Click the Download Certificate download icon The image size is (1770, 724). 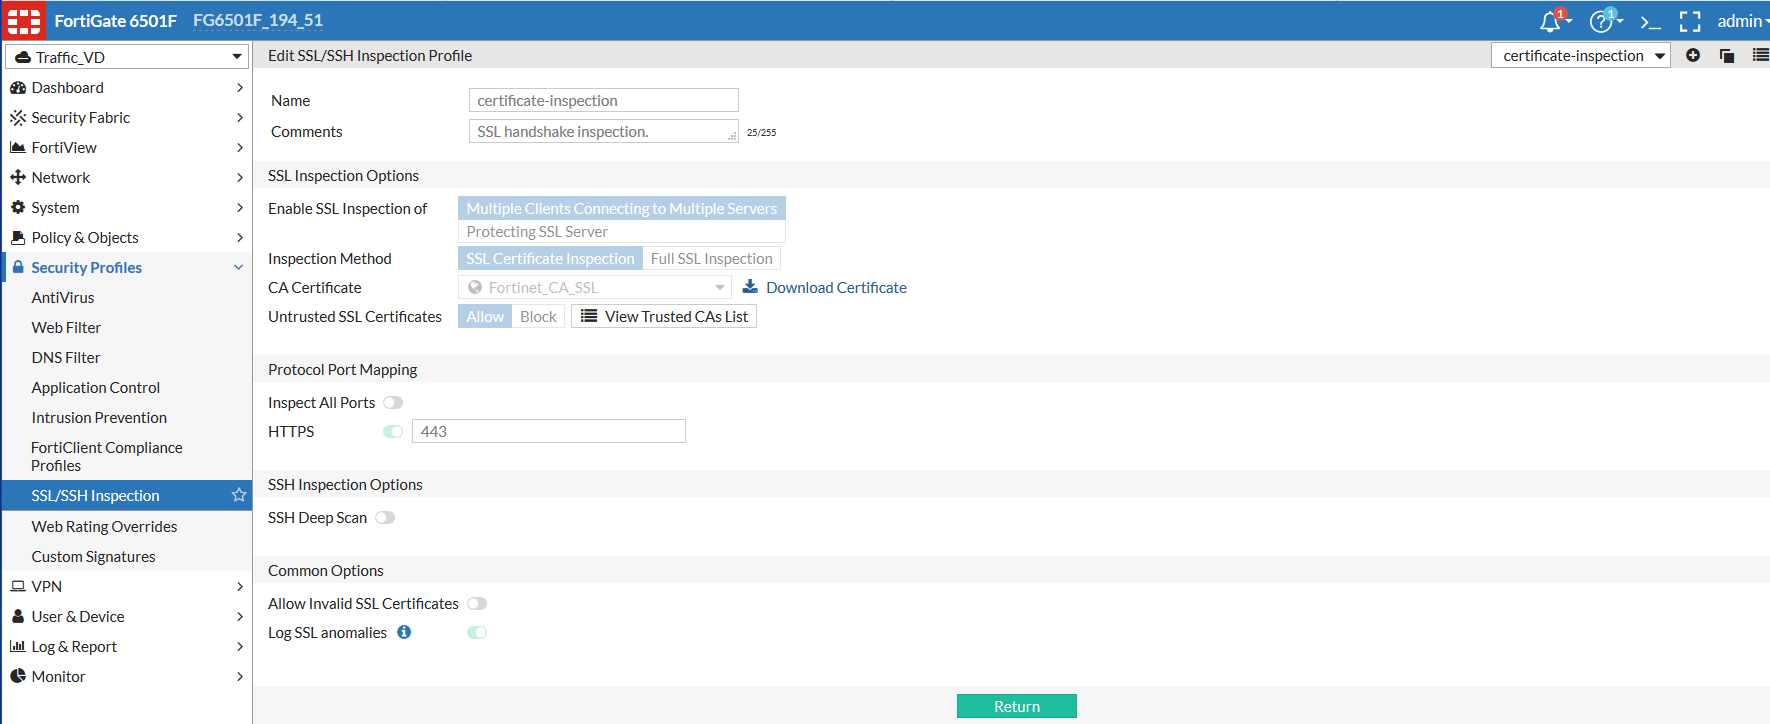750,287
